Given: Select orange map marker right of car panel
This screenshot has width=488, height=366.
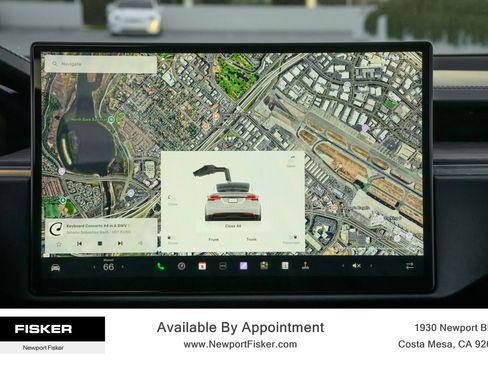Looking at the screenshot, I should (x=334, y=208).
